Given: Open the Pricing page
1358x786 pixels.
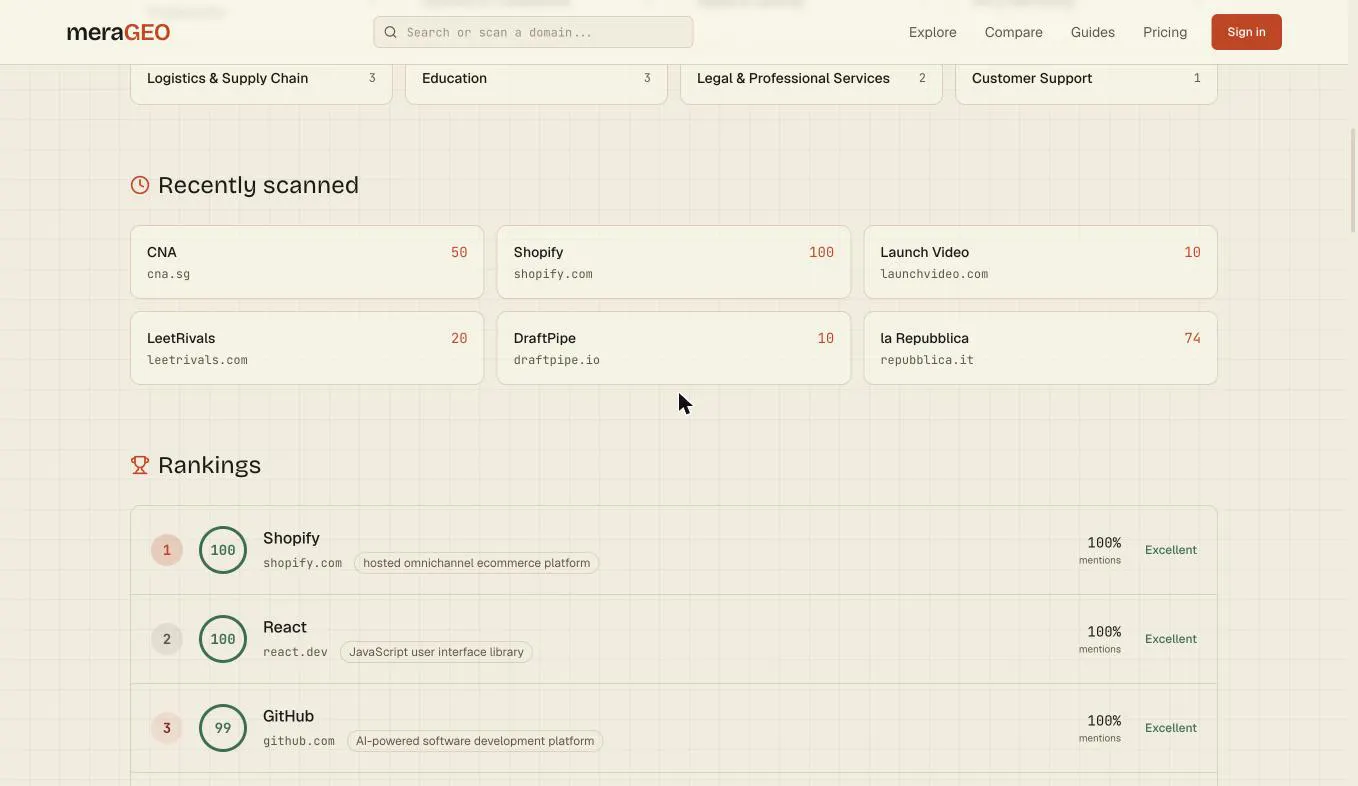Looking at the screenshot, I should [1165, 32].
